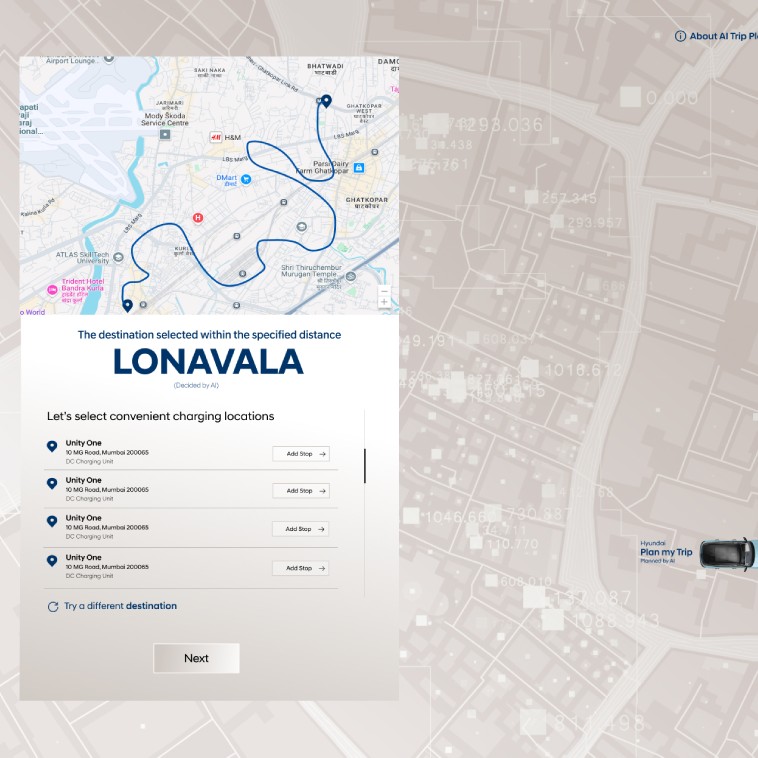This screenshot has width=758, height=758.
Task: Click the route start pin near Bhatwadi
Action: pyautogui.click(x=326, y=100)
